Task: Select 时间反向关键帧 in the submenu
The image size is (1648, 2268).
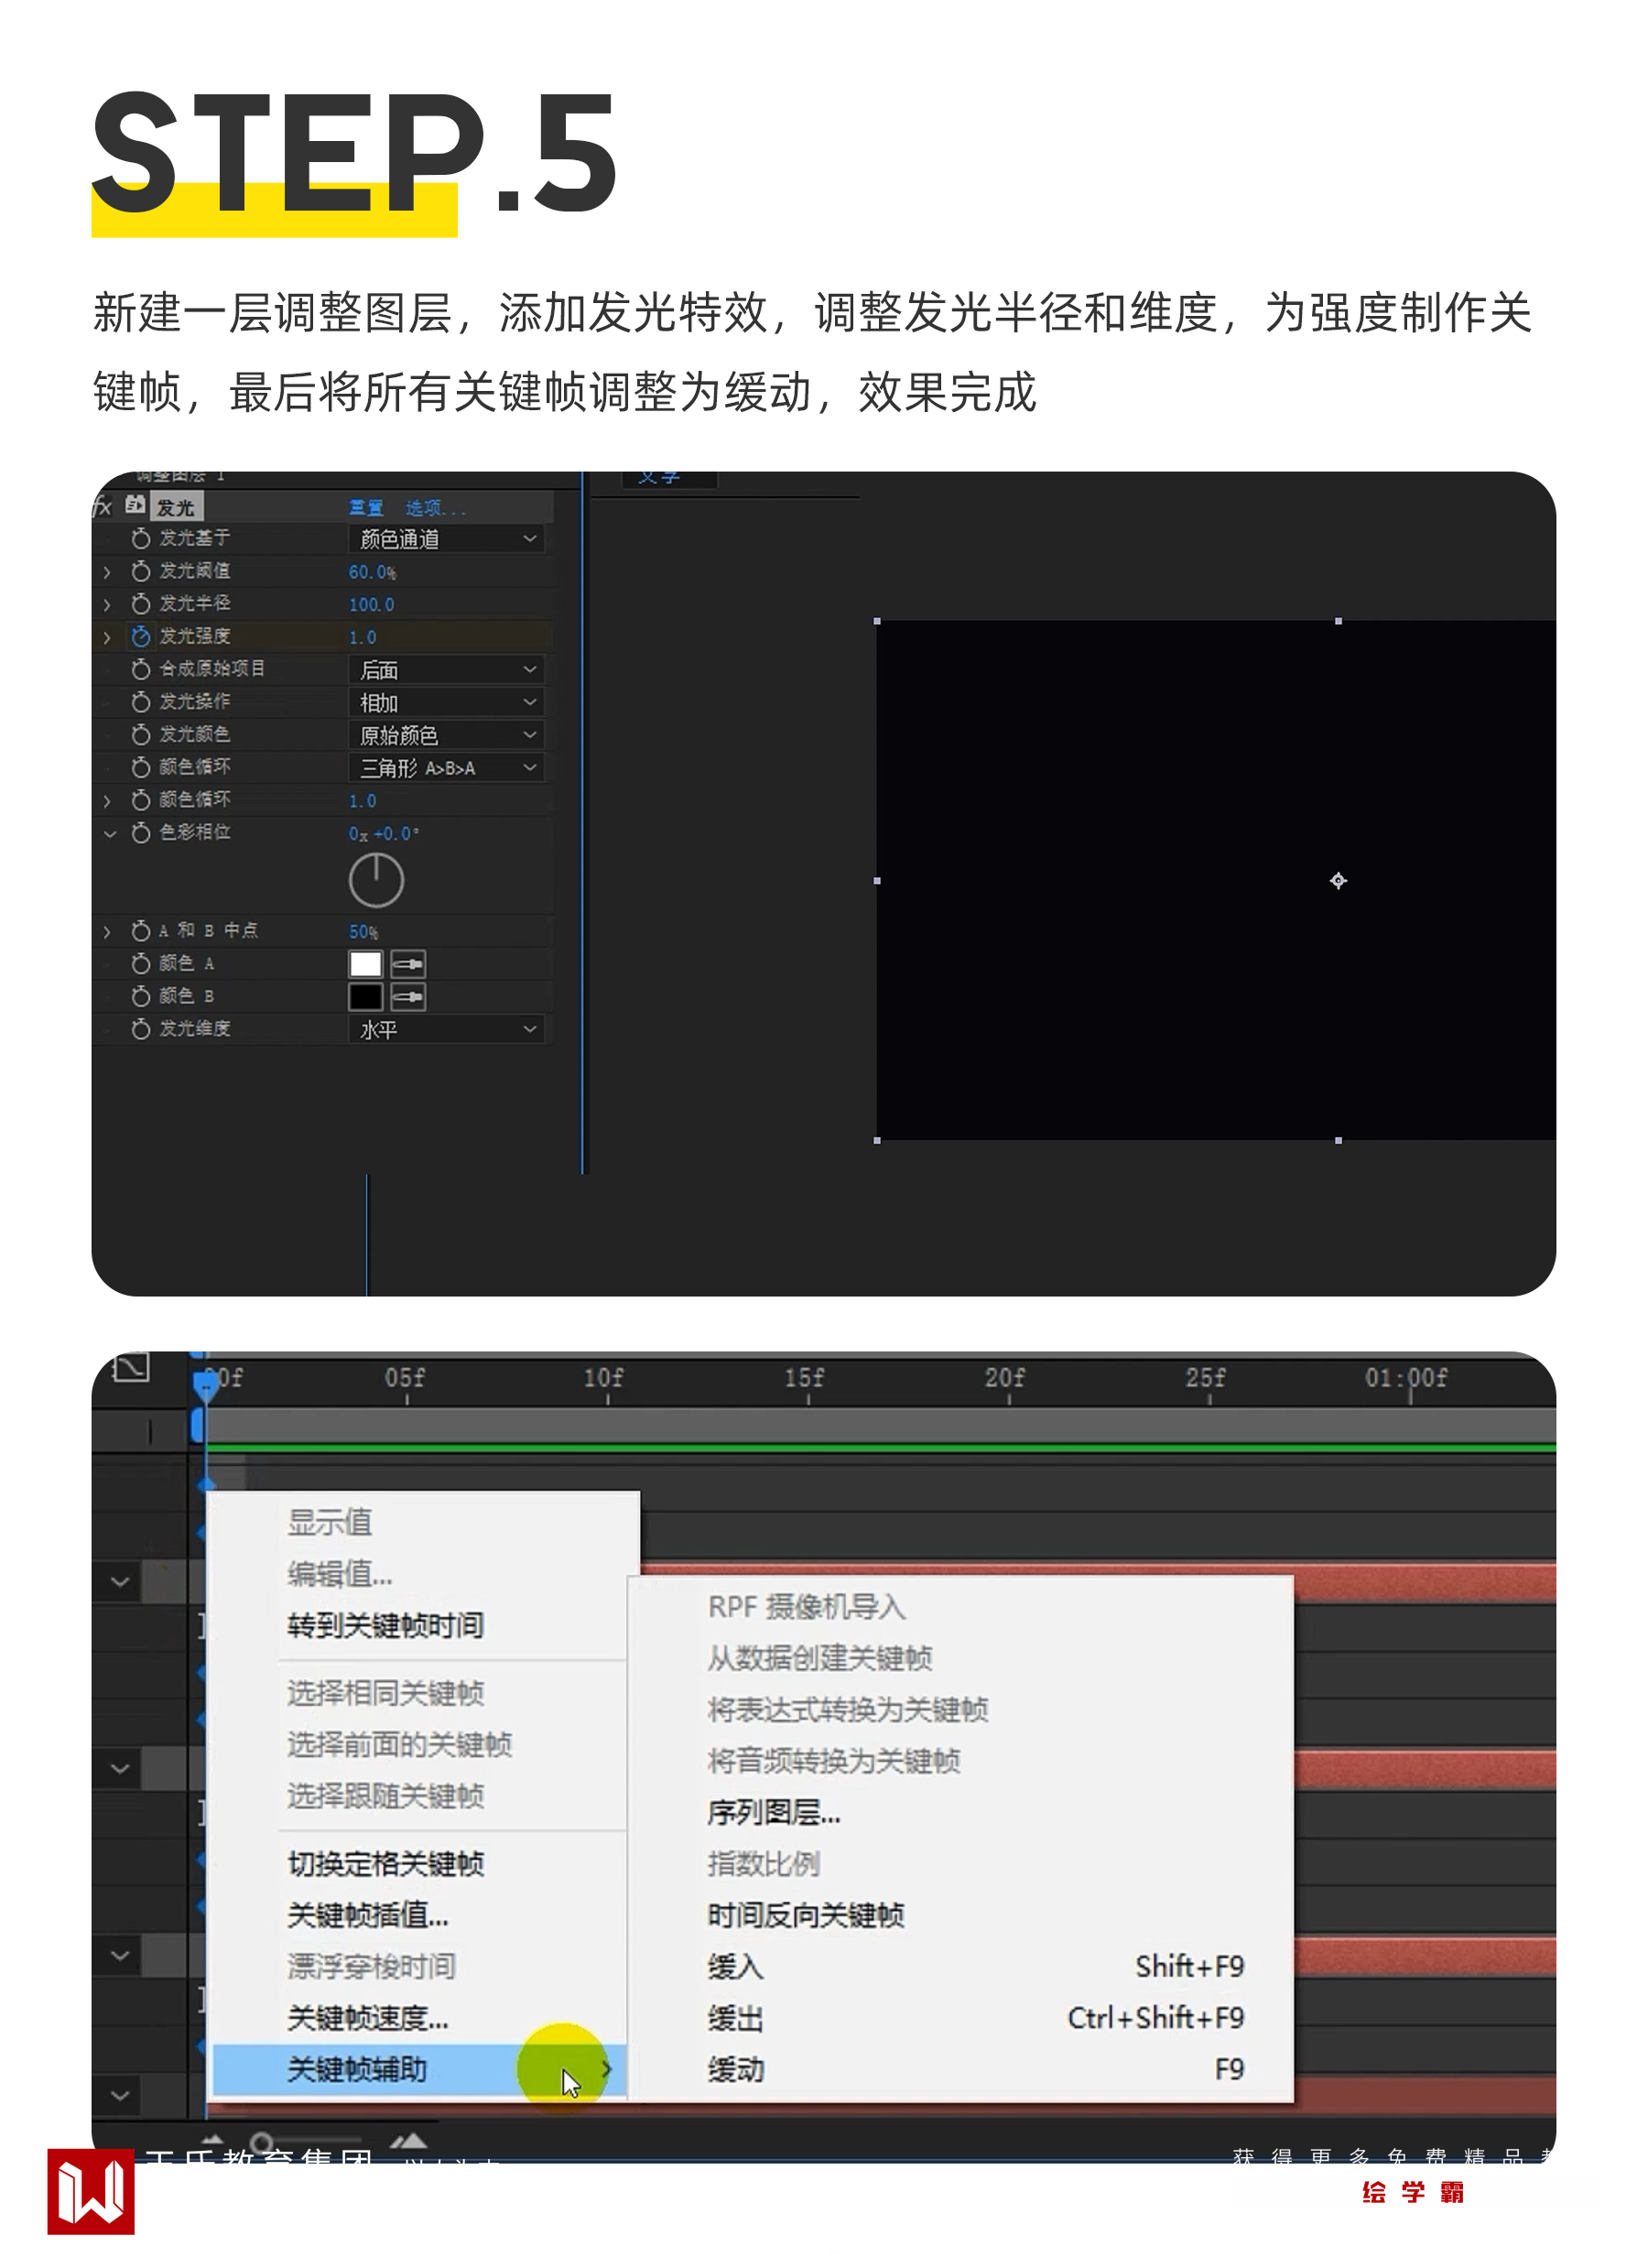Action: pyautogui.click(x=806, y=1915)
